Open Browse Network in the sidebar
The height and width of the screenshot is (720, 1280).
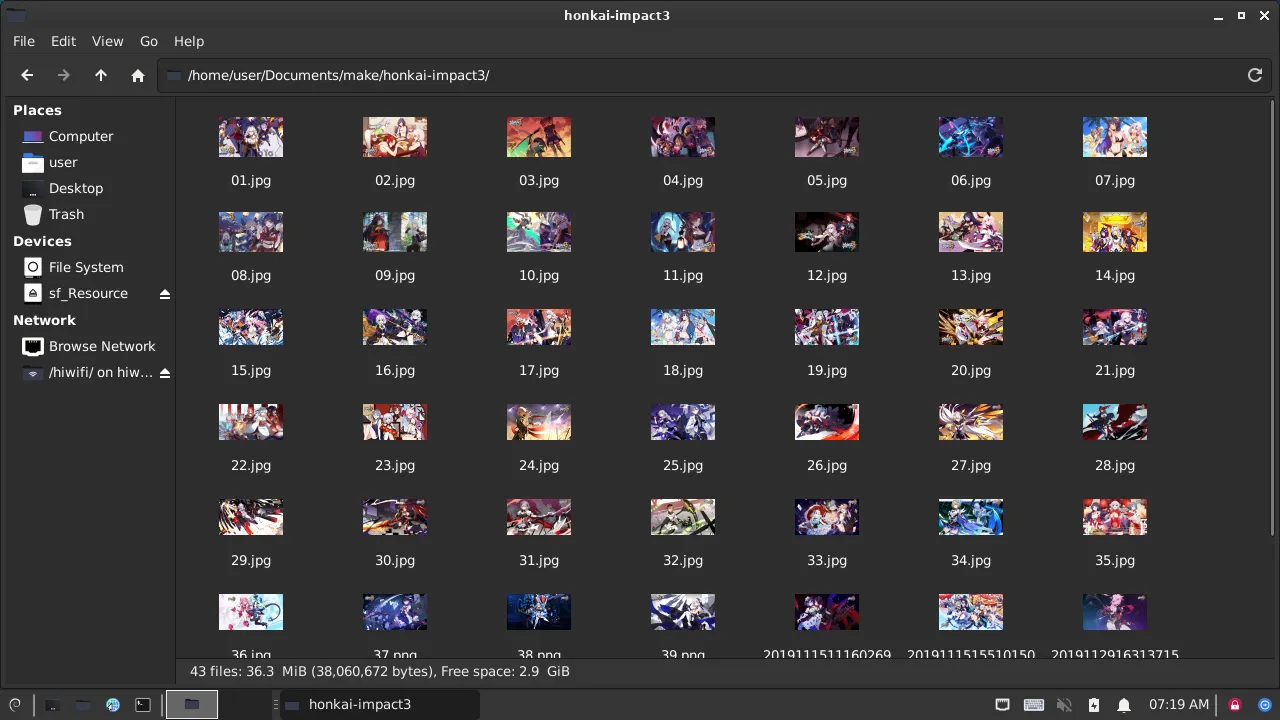(101, 346)
